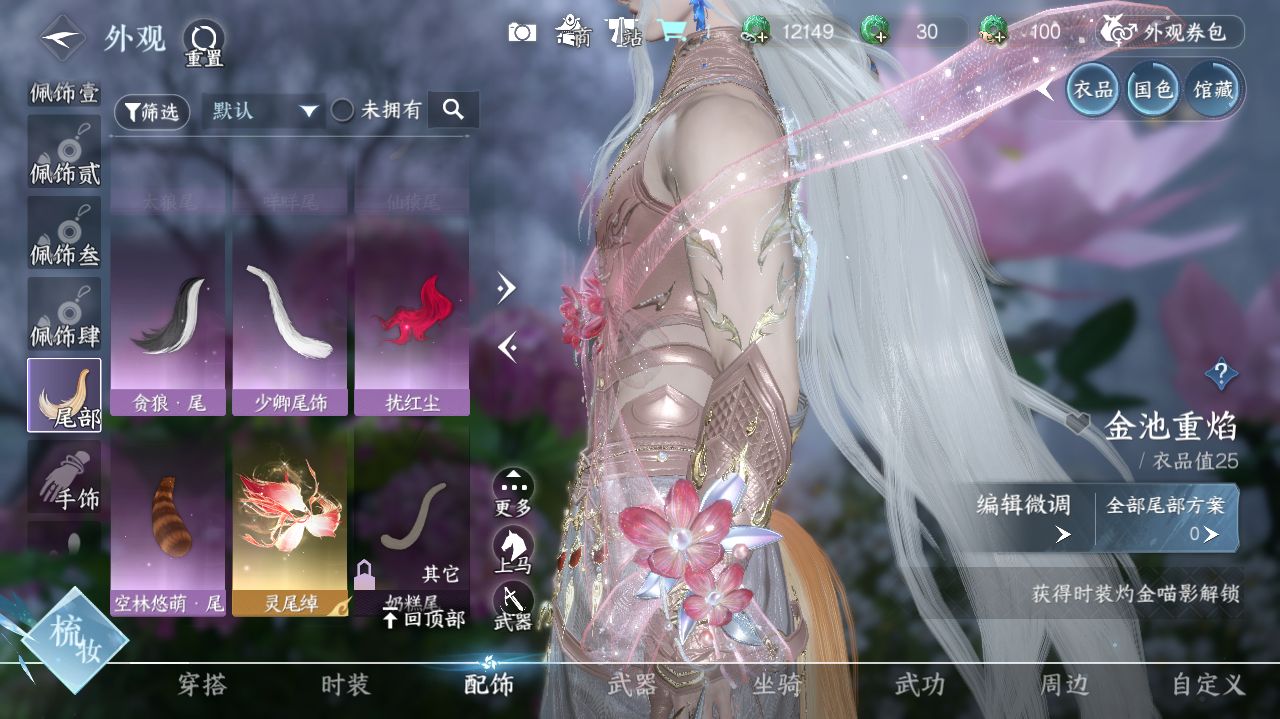This screenshot has height=719, width=1280.
Task: Click the search magnifier icon
Action: pyautogui.click(x=452, y=112)
